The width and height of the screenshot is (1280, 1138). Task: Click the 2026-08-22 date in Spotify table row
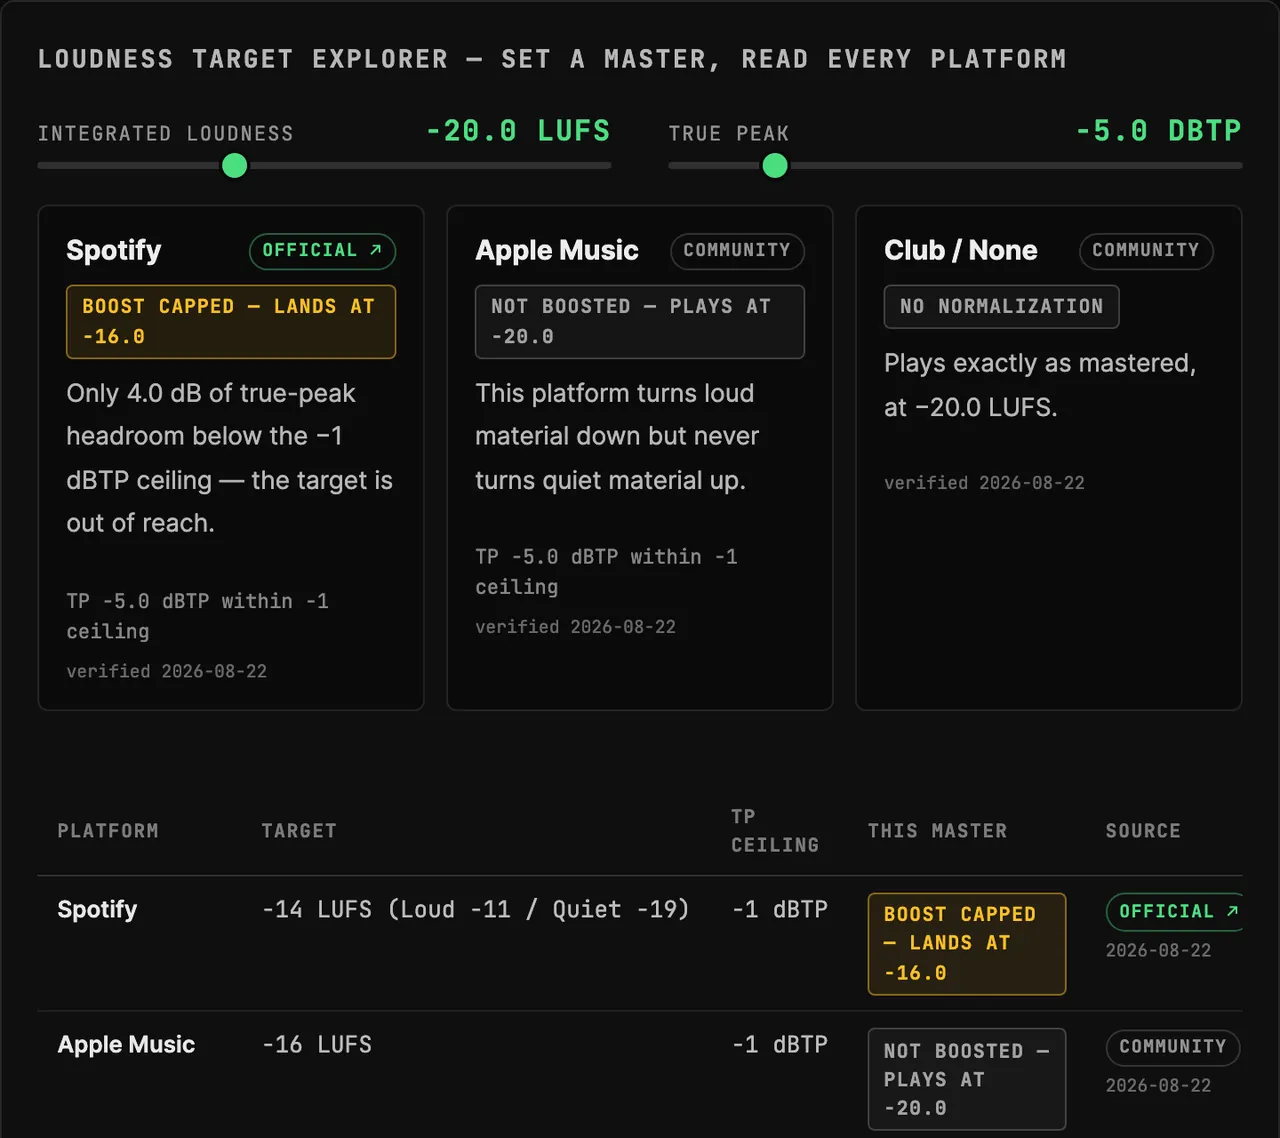coord(1158,951)
